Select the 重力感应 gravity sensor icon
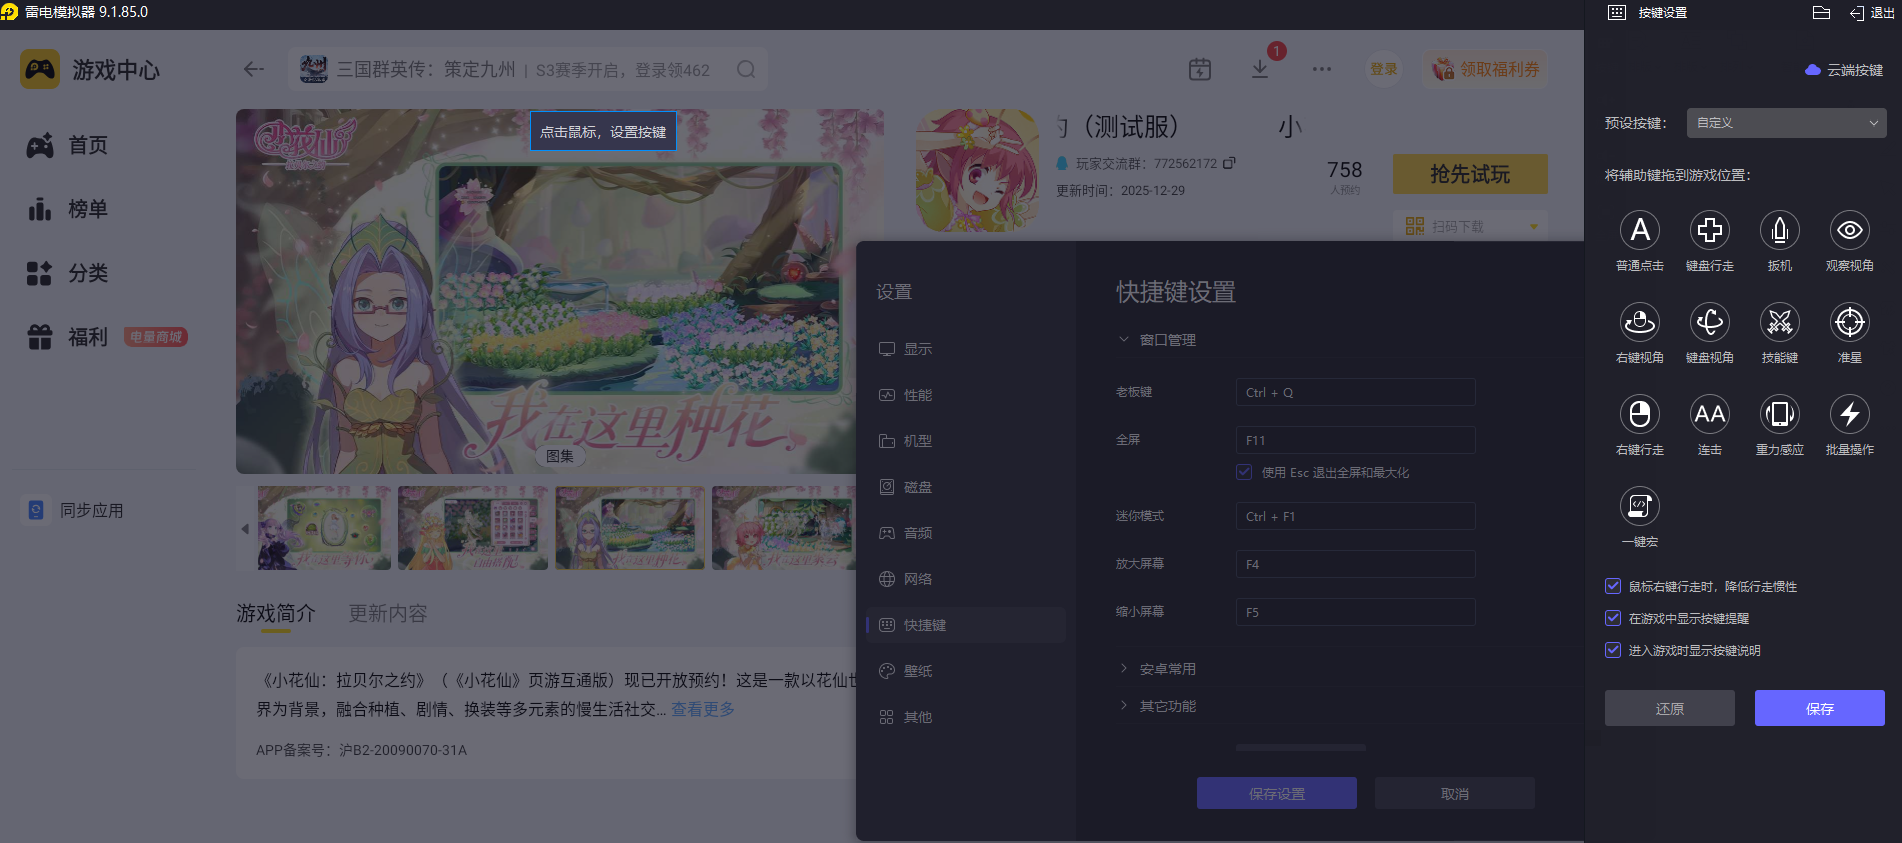Screen dimensions: 1902x843 click(1780, 414)
